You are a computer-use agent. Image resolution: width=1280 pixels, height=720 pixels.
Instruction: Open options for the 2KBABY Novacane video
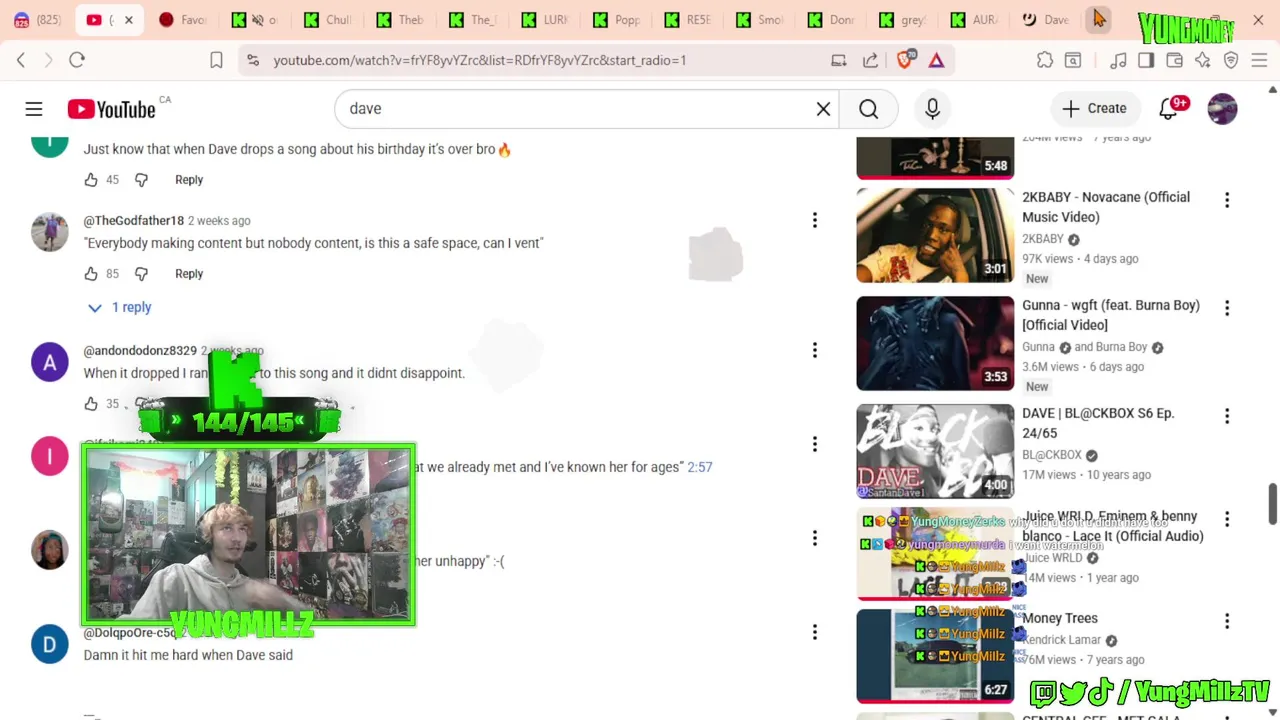[1227, 200]
